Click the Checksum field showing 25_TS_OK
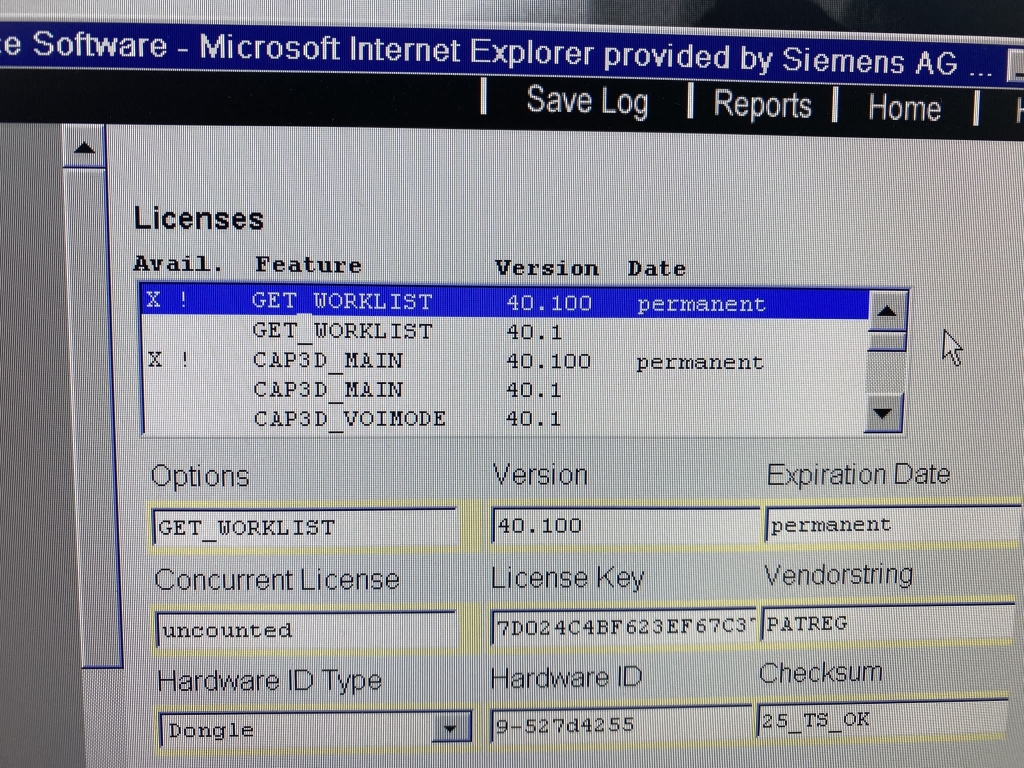The width and height of the screenshot is (1024, 768). pyautogui.click(x=882, y=719)
